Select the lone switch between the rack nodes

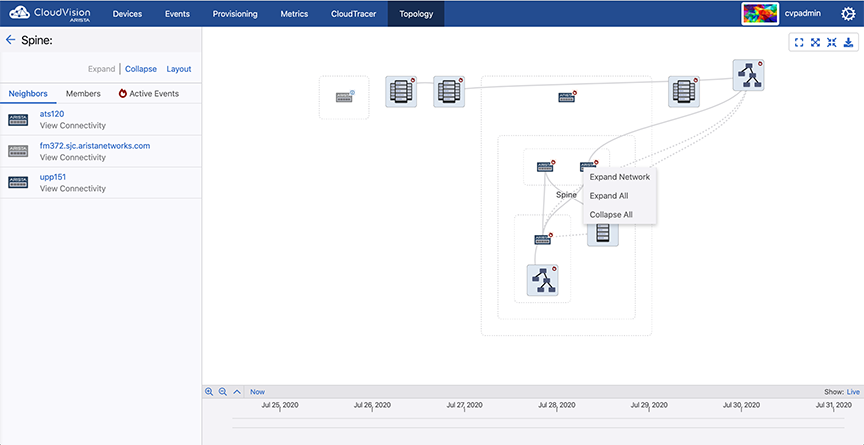click(x=566, y=97)
